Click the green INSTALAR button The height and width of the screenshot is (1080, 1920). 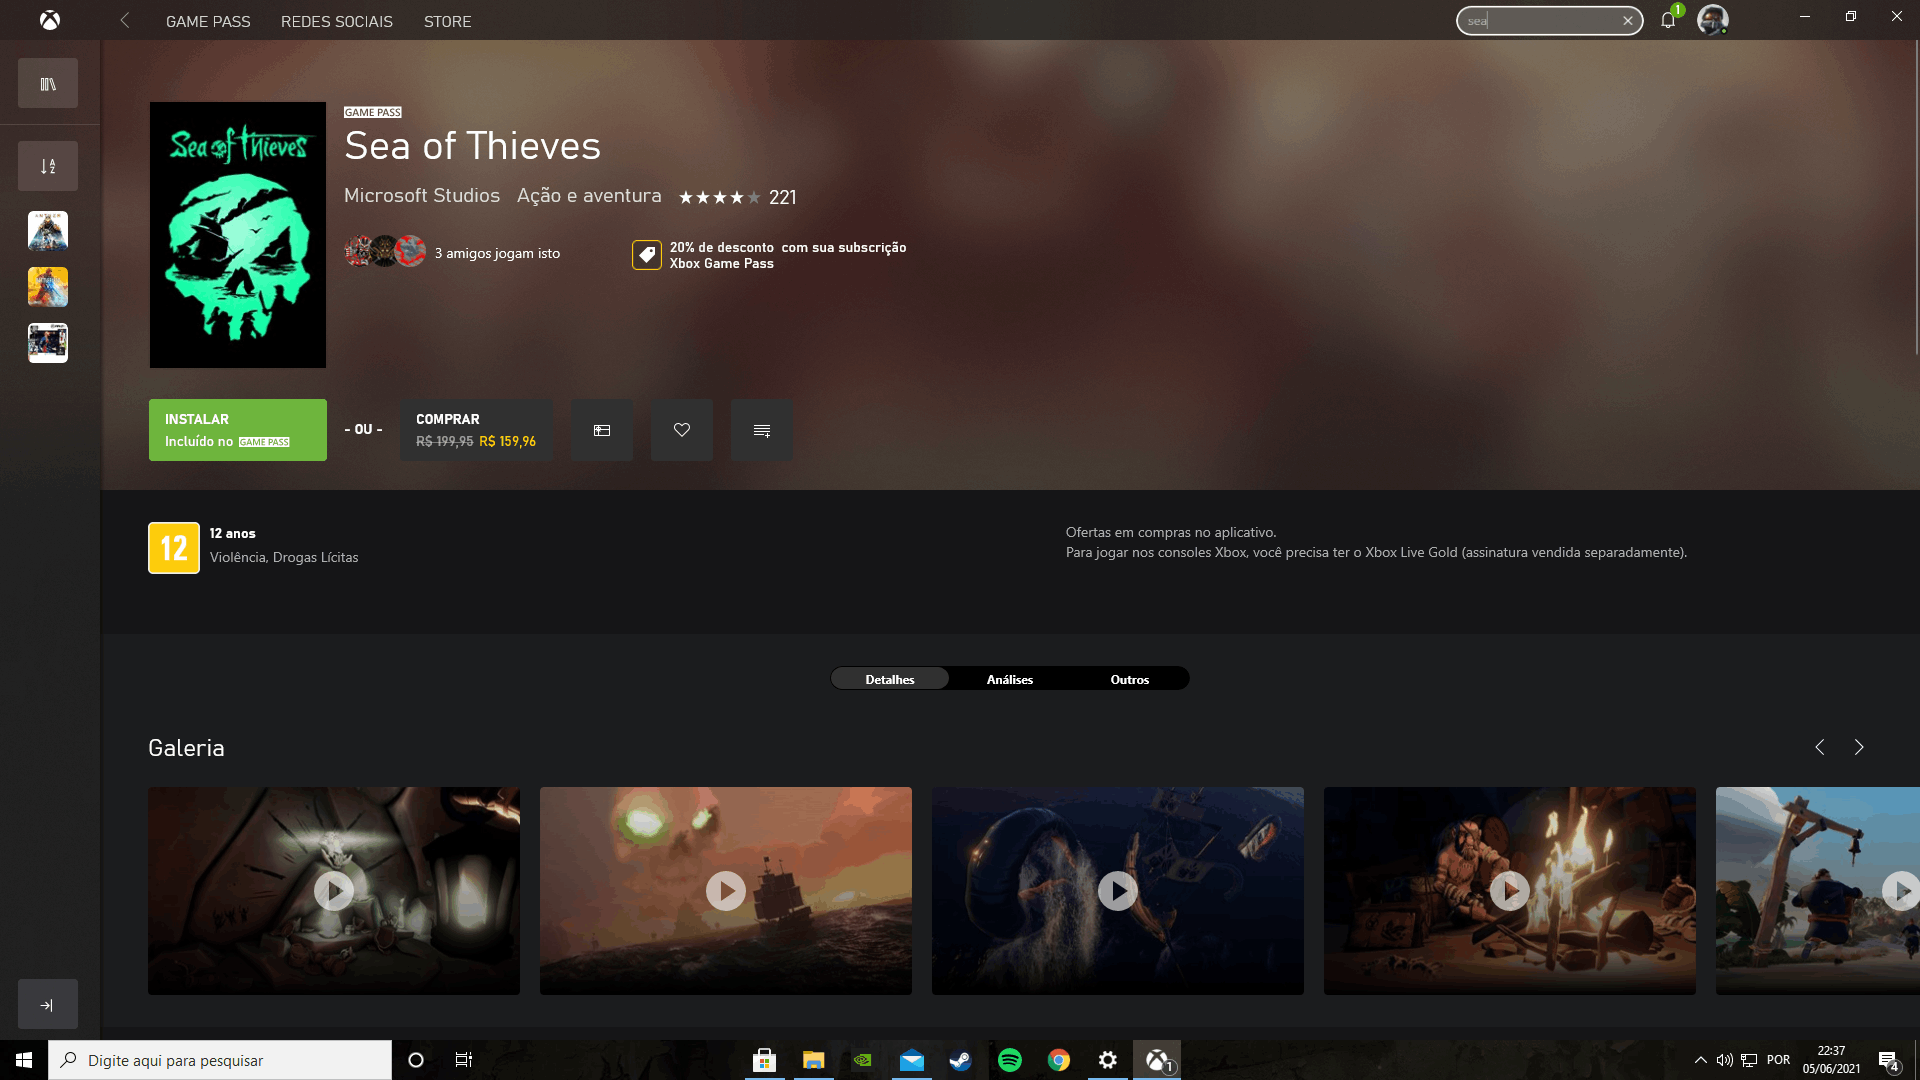[x=238, y=430]
